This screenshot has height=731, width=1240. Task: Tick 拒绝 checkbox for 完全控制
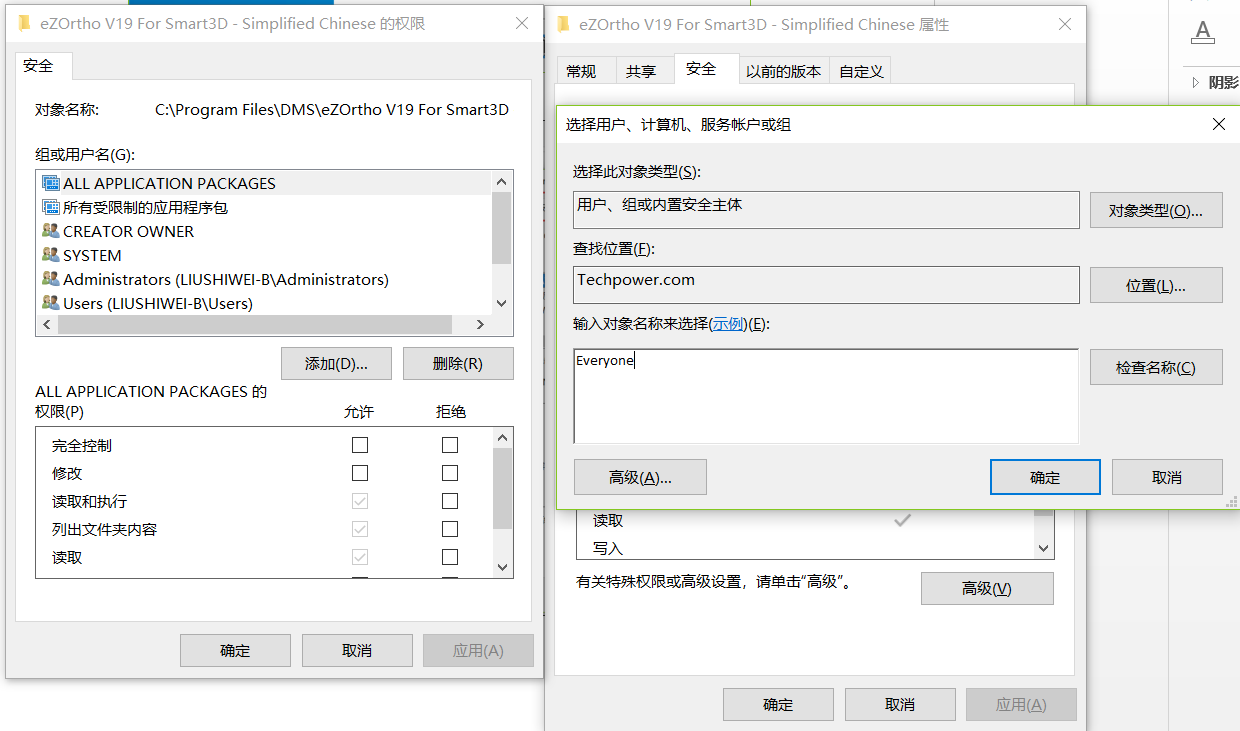450,445
